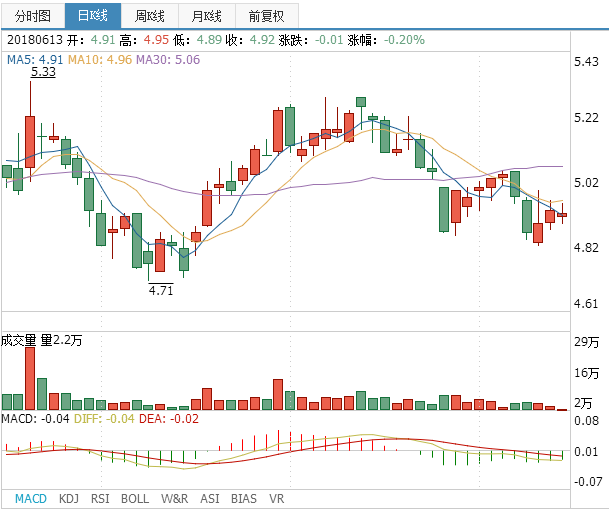The image size is (609, 514).
Task: Open the VR indicator
Action: [x=277, y=498]
